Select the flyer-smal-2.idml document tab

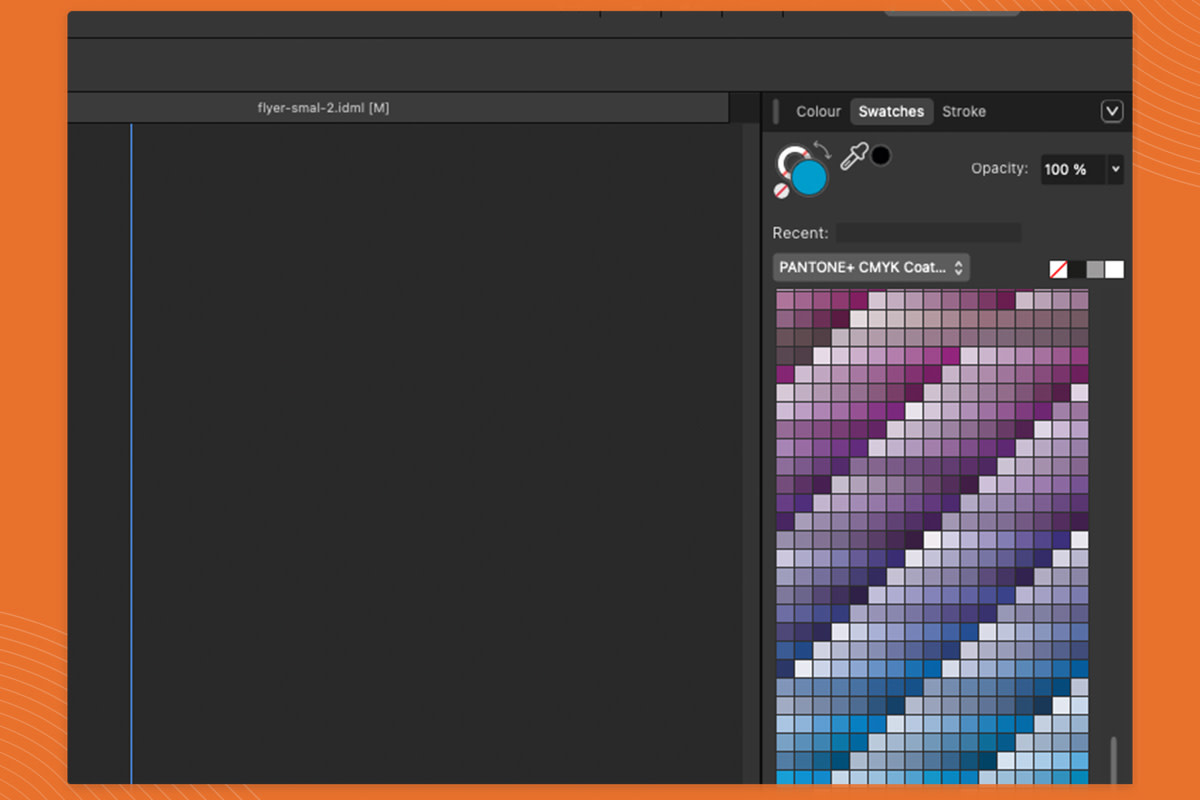(x=322, y=106)
